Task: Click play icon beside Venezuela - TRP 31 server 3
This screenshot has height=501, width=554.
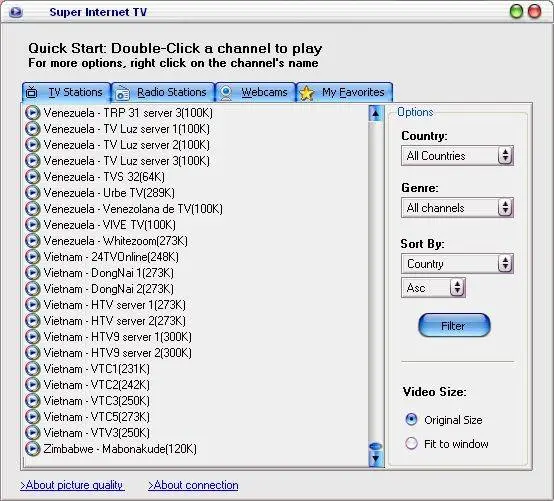Action: [33, 113]
